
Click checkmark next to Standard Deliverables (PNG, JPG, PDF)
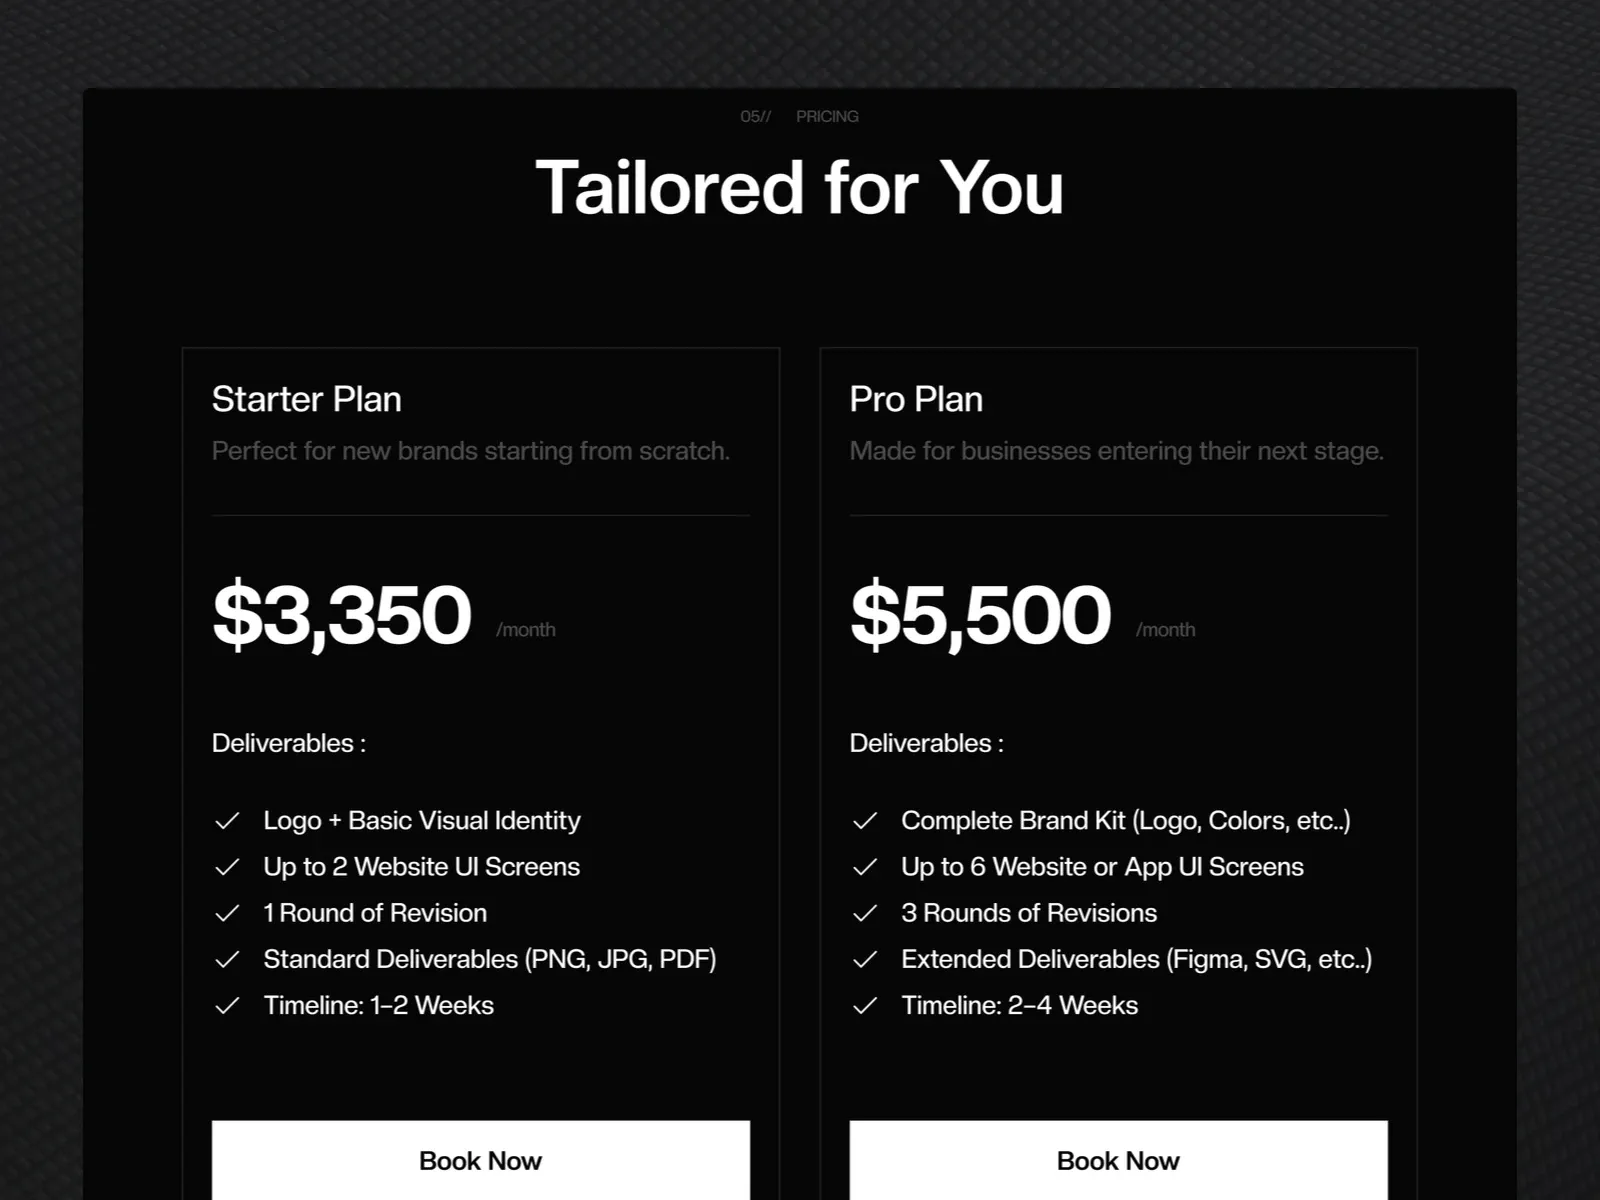coord(227,959)
